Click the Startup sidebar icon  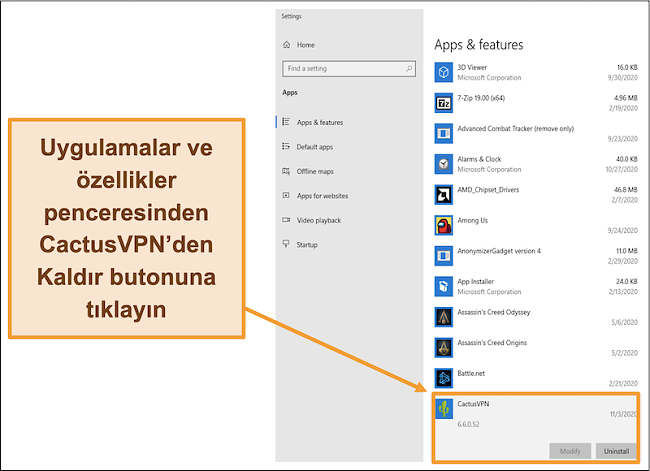[x=286, y=244]
